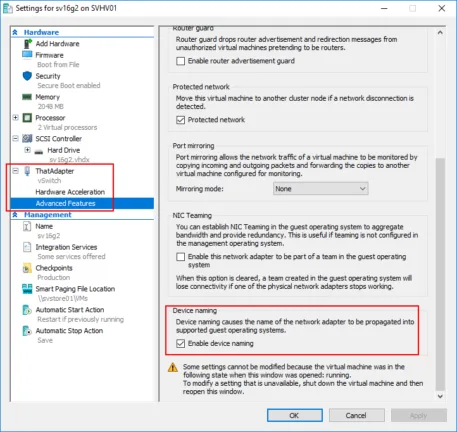The height and width of the screenshot is (432, 457).
Task: Click the vertical scrollbar thumb
Action: click(x=440, y=274)
